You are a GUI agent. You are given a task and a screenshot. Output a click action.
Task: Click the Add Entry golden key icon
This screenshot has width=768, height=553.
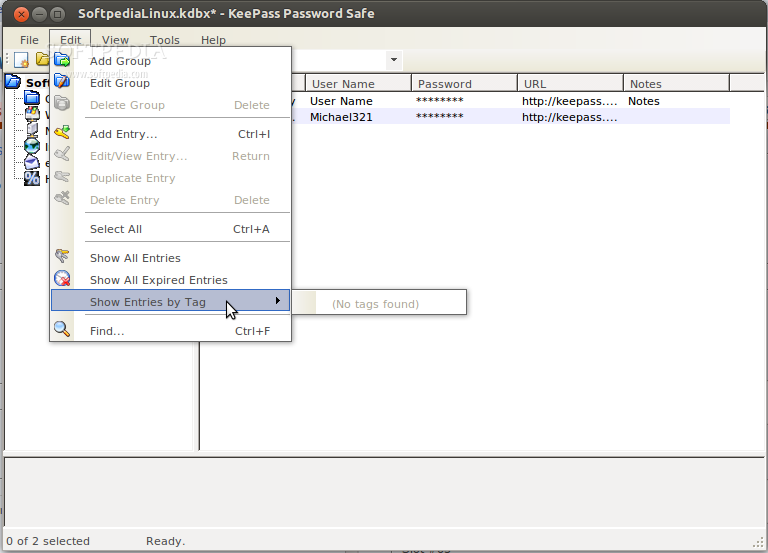click(62, 132)
